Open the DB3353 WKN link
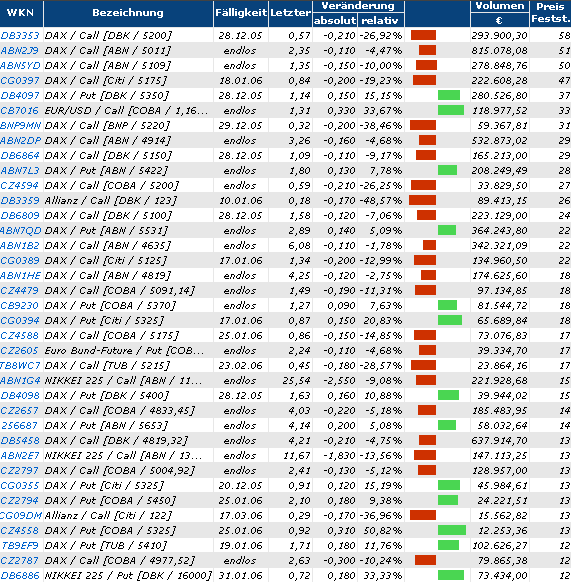The image size is (571, 582). point(20,36)
